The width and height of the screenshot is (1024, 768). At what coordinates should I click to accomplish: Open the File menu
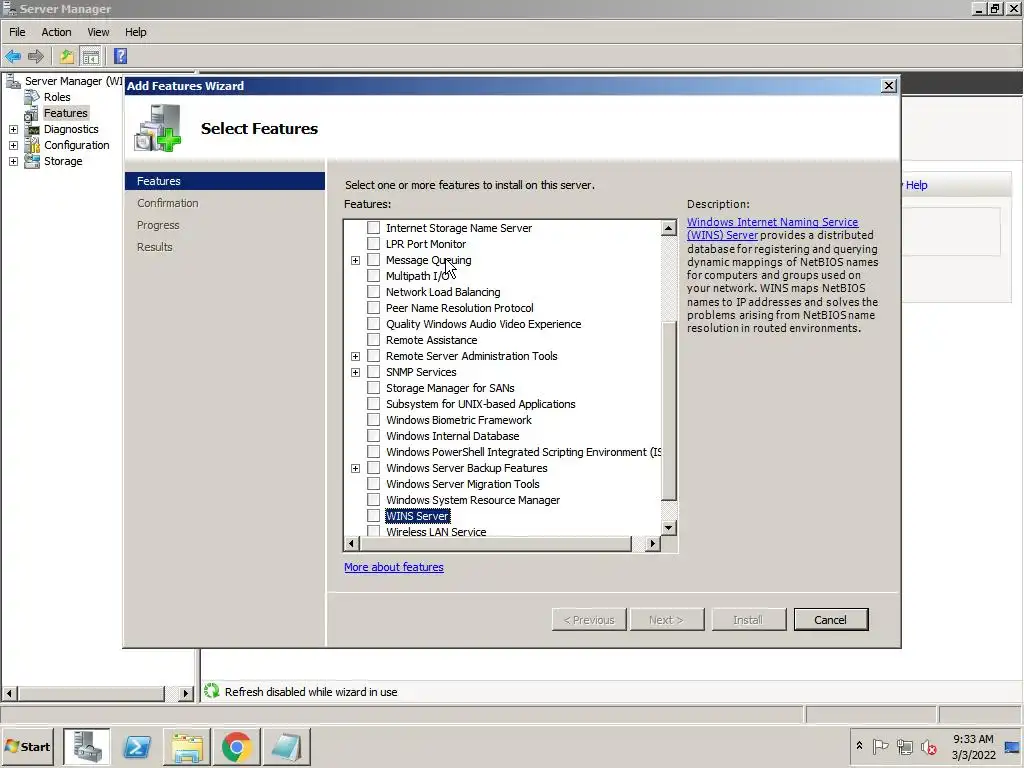pos(17,32)
